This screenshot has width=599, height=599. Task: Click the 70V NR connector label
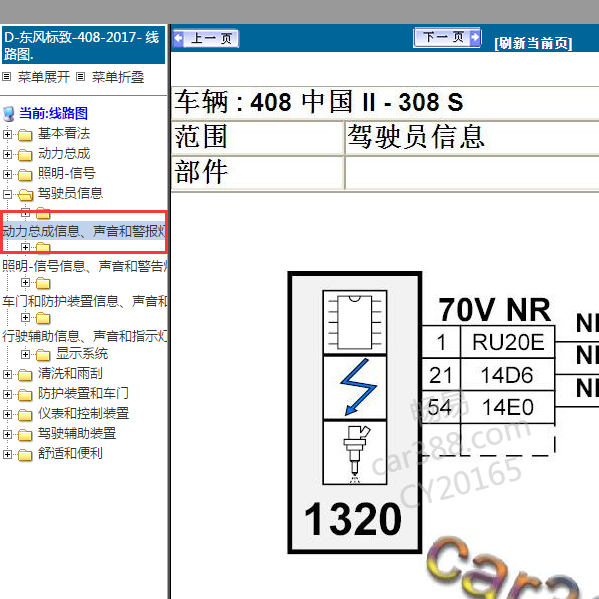pyautogui.click(x=495, y=310)
